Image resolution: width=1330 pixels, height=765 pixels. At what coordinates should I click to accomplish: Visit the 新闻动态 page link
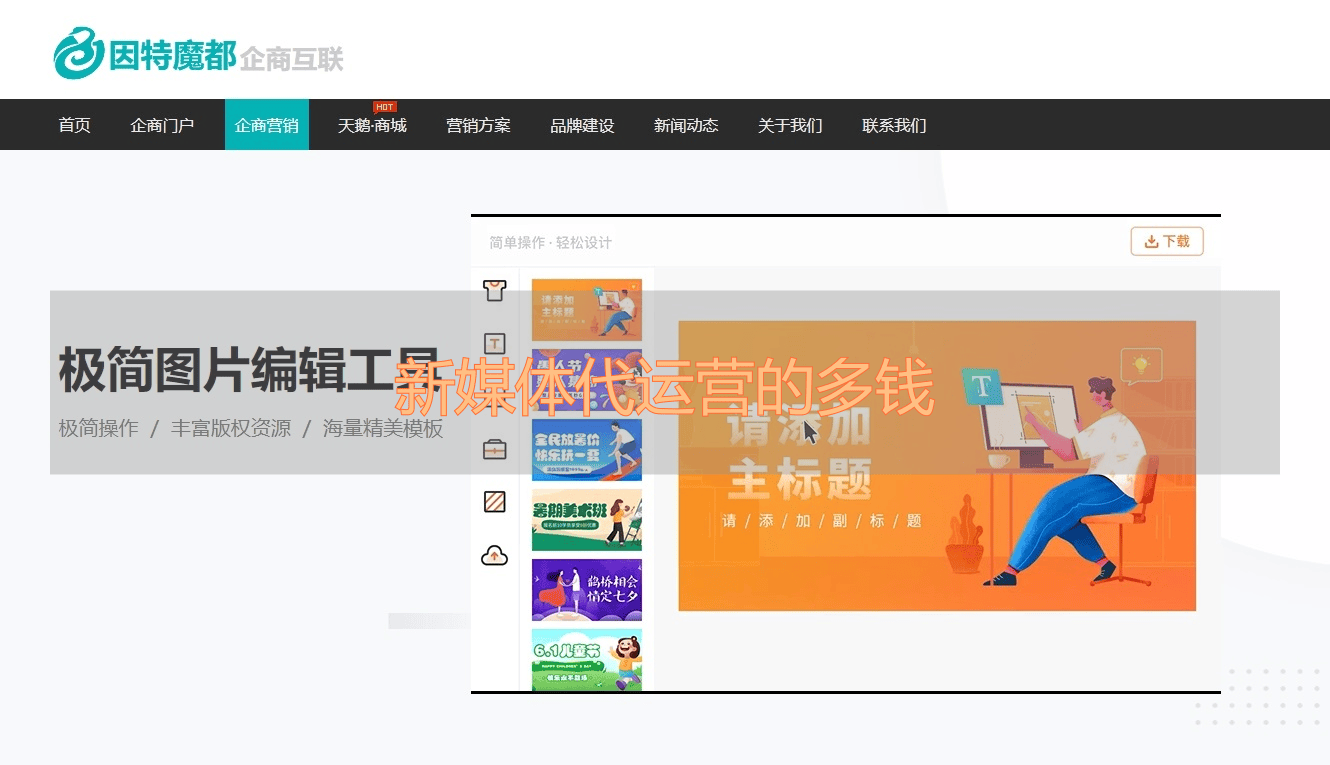pyautogui.click(x=686, y=125)
